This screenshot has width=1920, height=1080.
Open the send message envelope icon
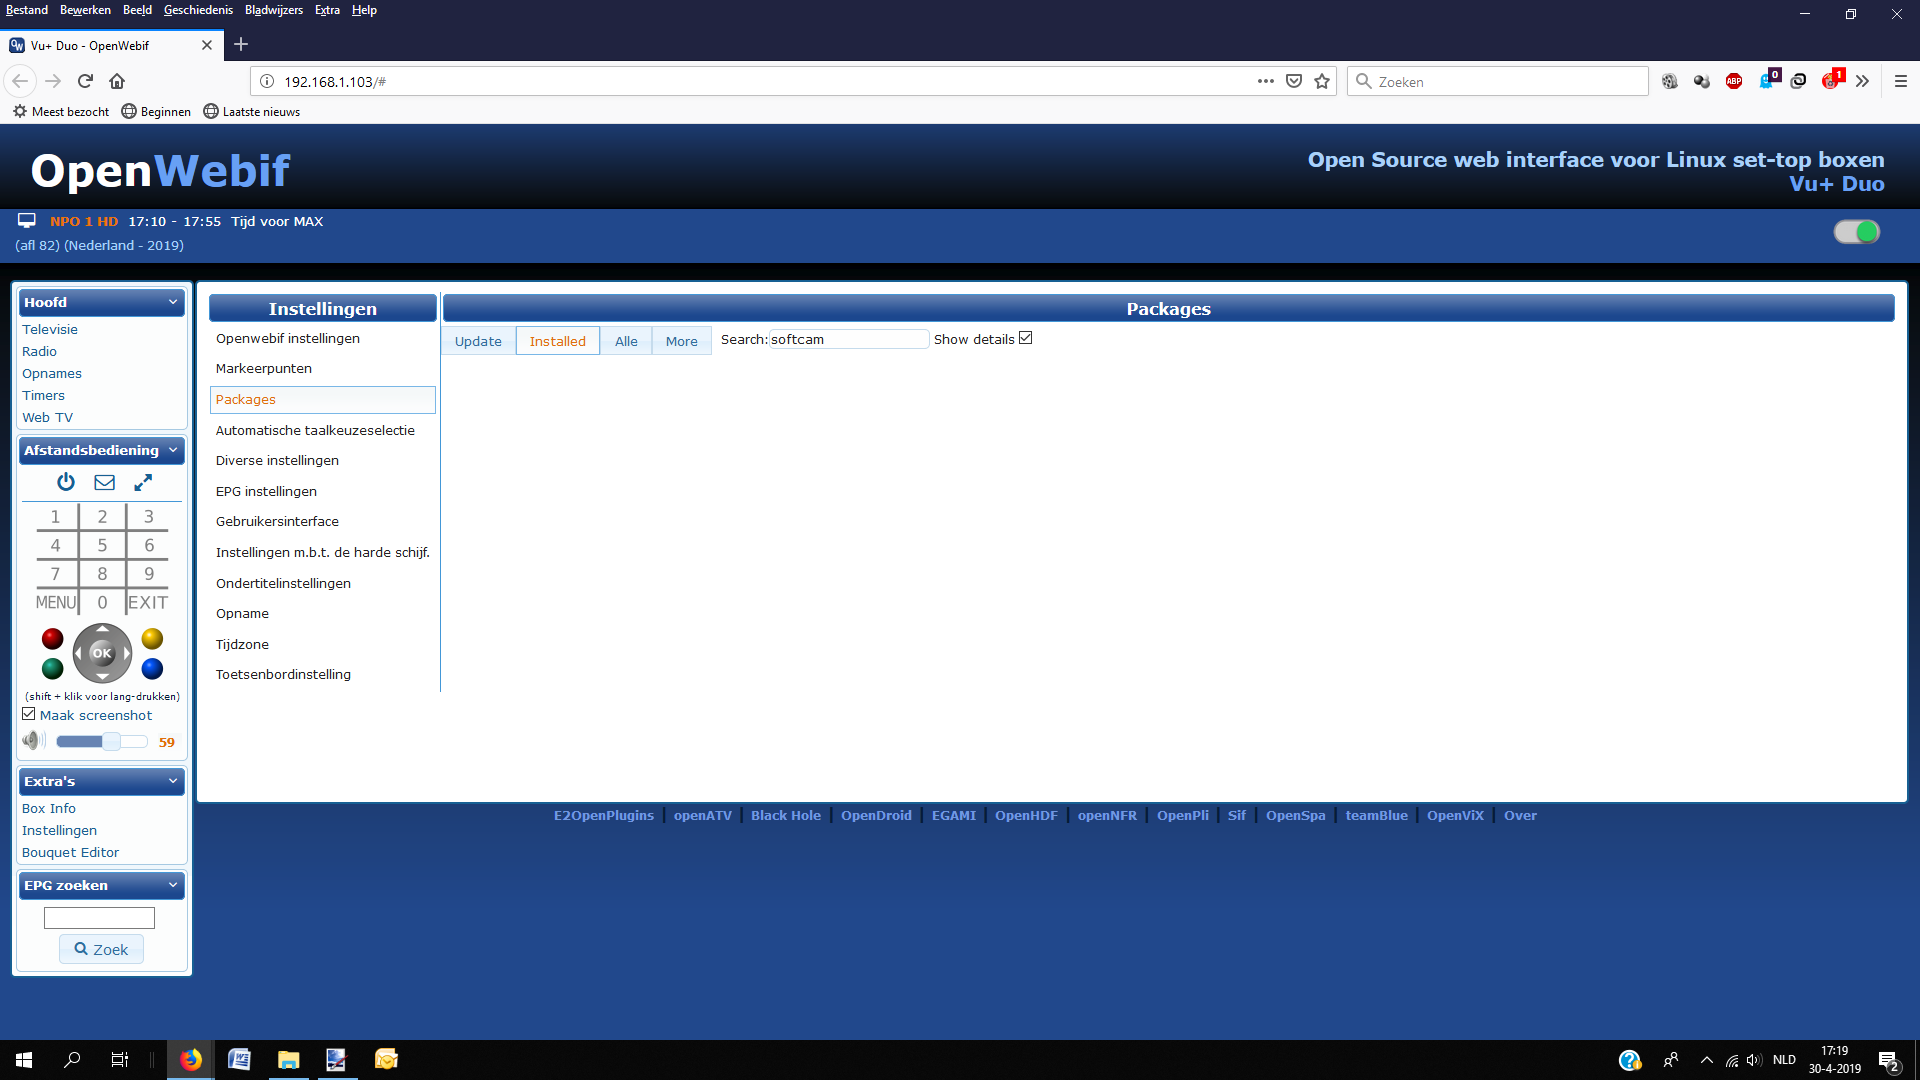click(x=104, y=482)
